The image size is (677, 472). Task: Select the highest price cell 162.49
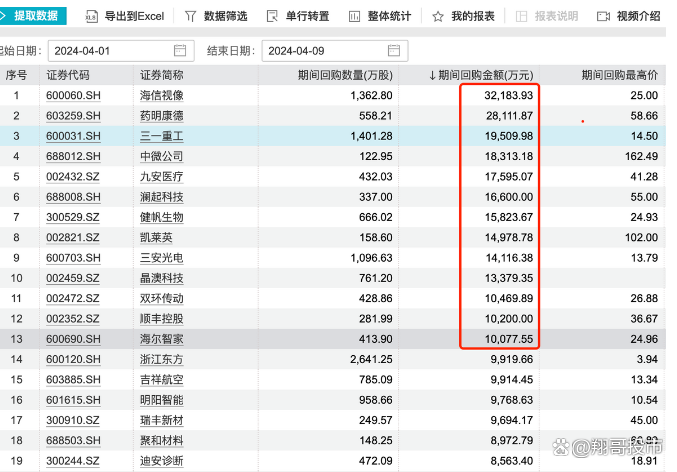pyautogui.click(x=641, y=156)
